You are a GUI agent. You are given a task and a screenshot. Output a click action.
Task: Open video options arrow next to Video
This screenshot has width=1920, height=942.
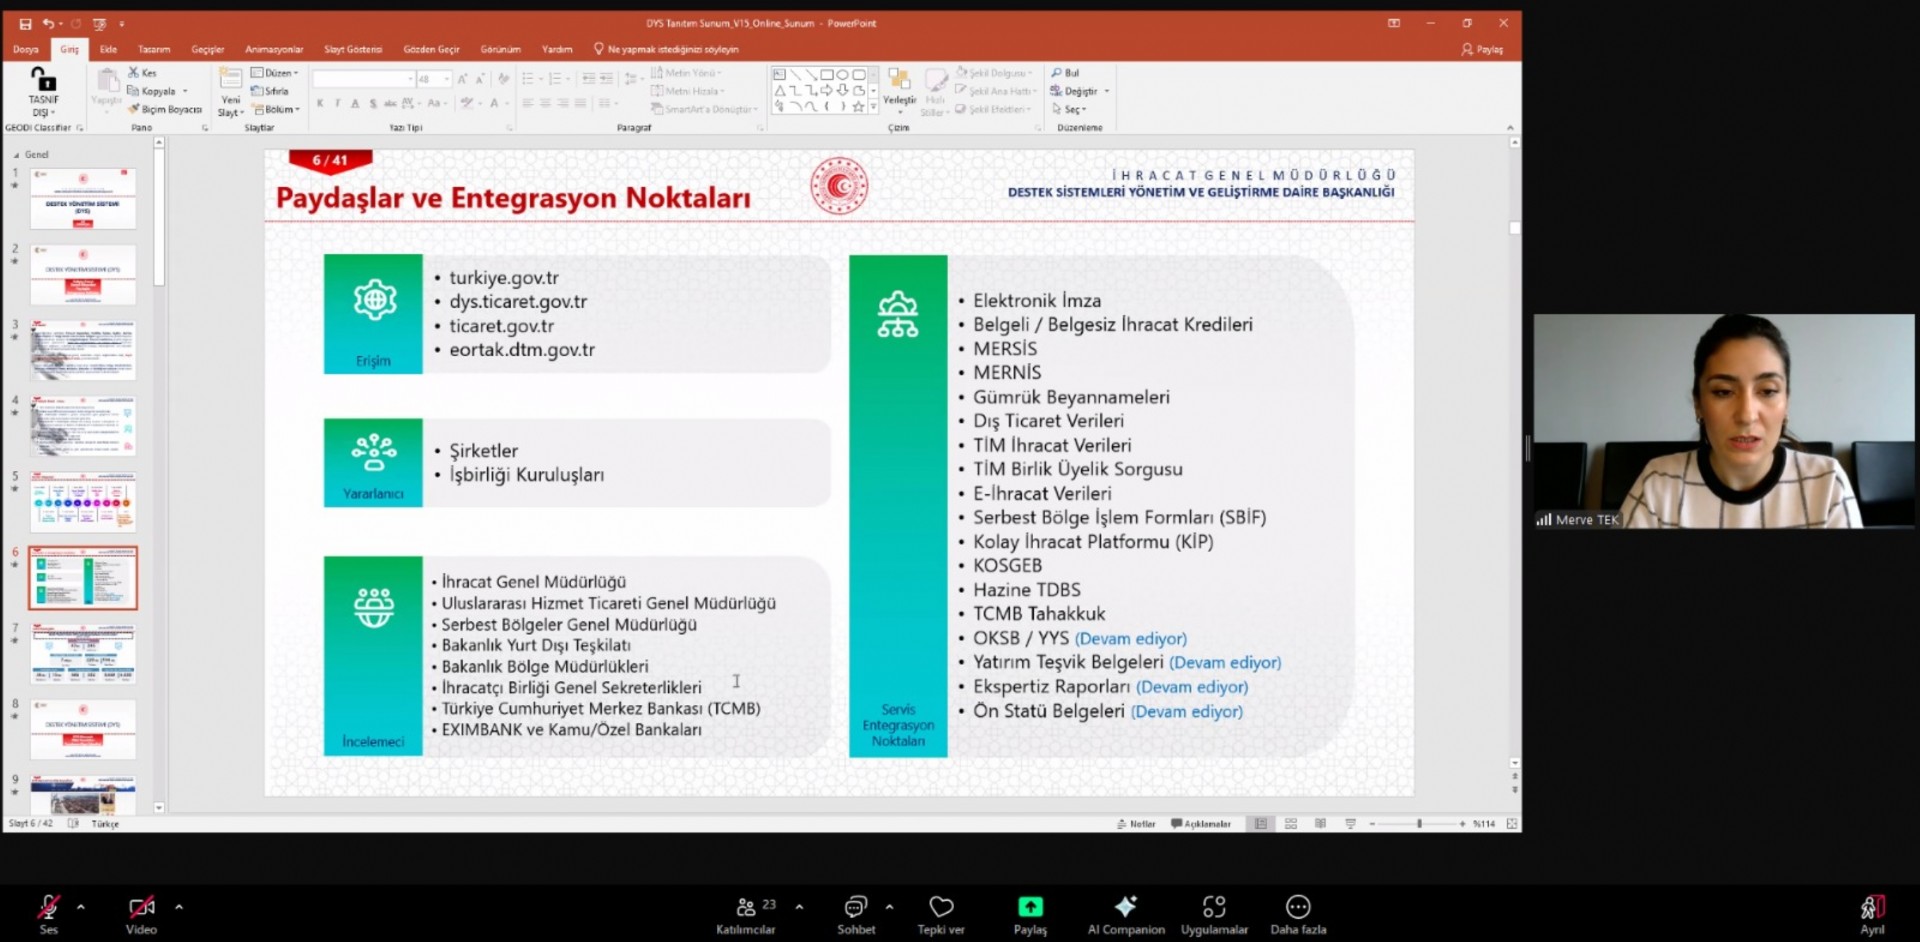tap(179, 907)
